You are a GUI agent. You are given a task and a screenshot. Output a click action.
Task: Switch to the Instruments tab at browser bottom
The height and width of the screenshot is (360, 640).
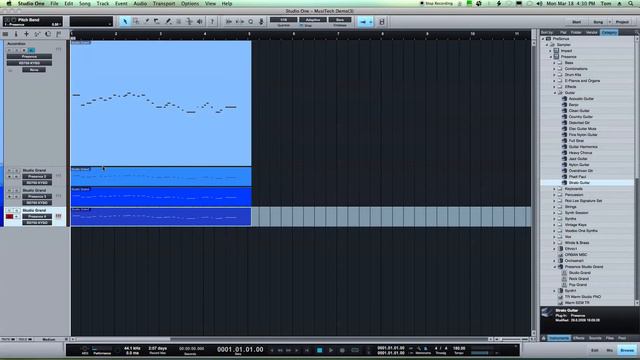(x=558, y=338)
